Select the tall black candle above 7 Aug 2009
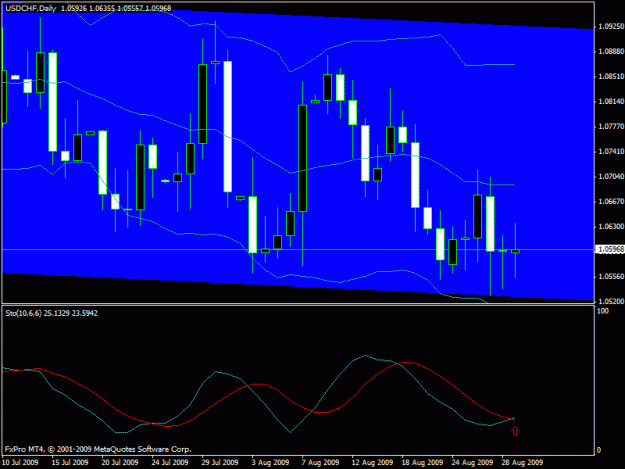The height and width of the screenshot is (469, 625). 303,158
